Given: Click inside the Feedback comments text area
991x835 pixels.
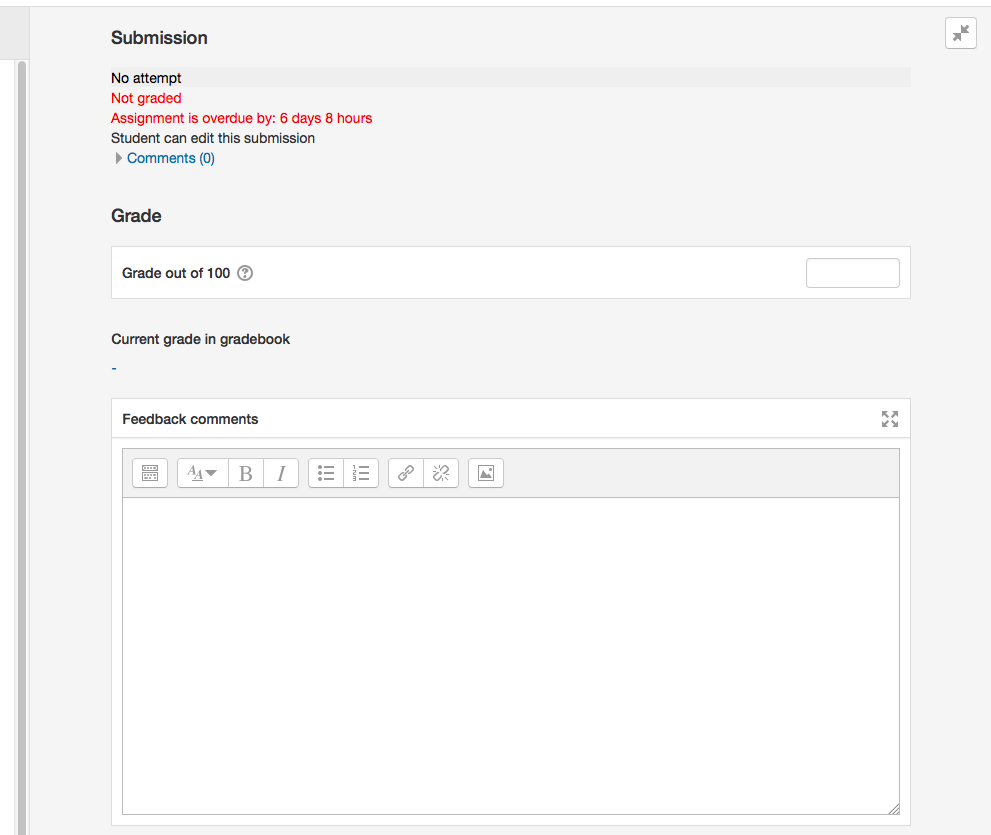Looking at the screenshot, I should [511, 655].
